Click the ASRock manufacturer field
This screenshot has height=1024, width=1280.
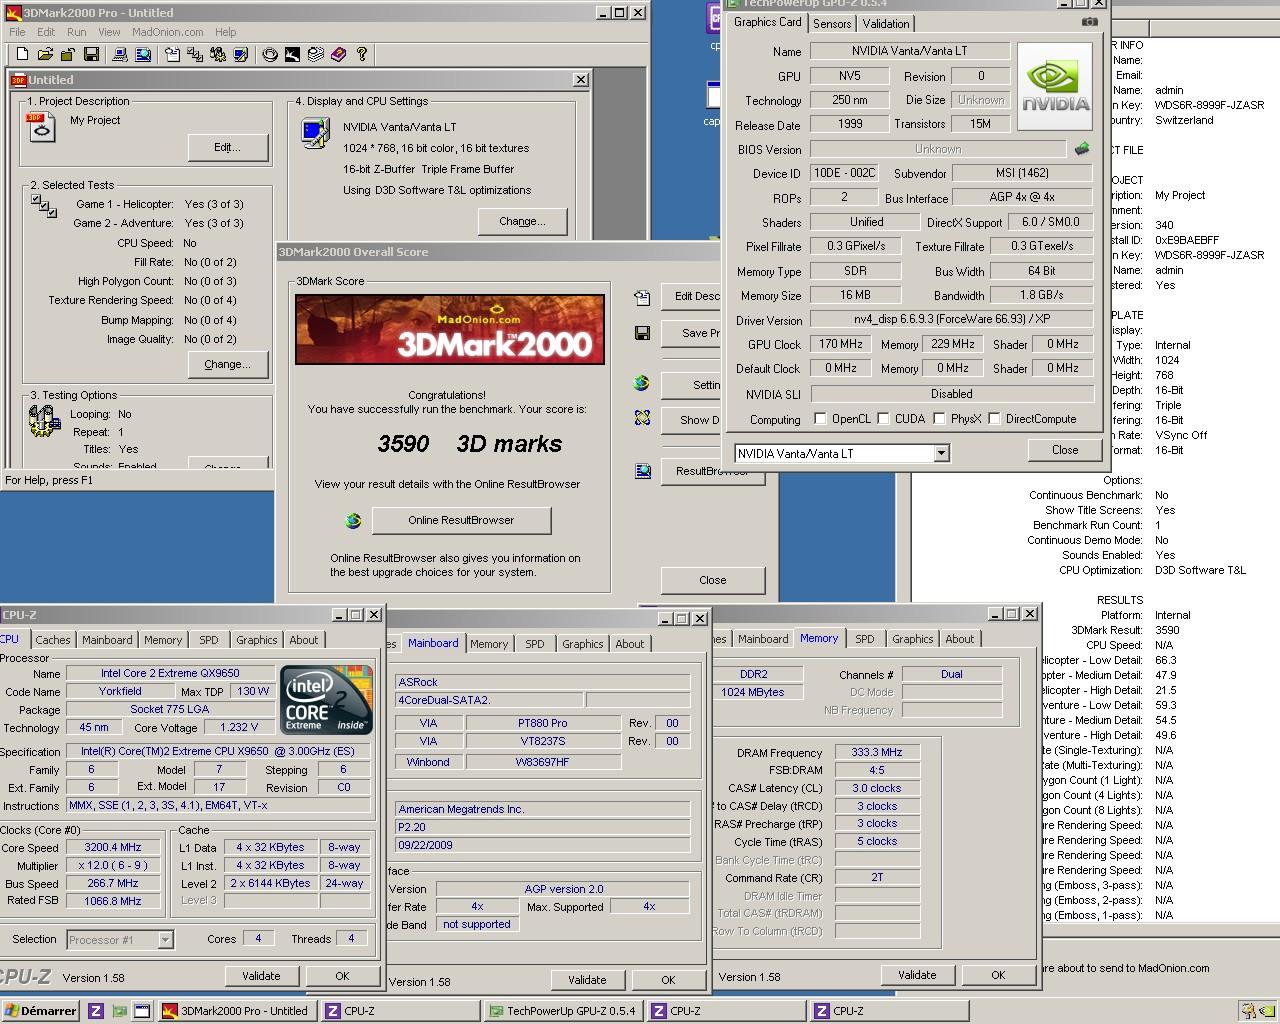coord(543,682)
